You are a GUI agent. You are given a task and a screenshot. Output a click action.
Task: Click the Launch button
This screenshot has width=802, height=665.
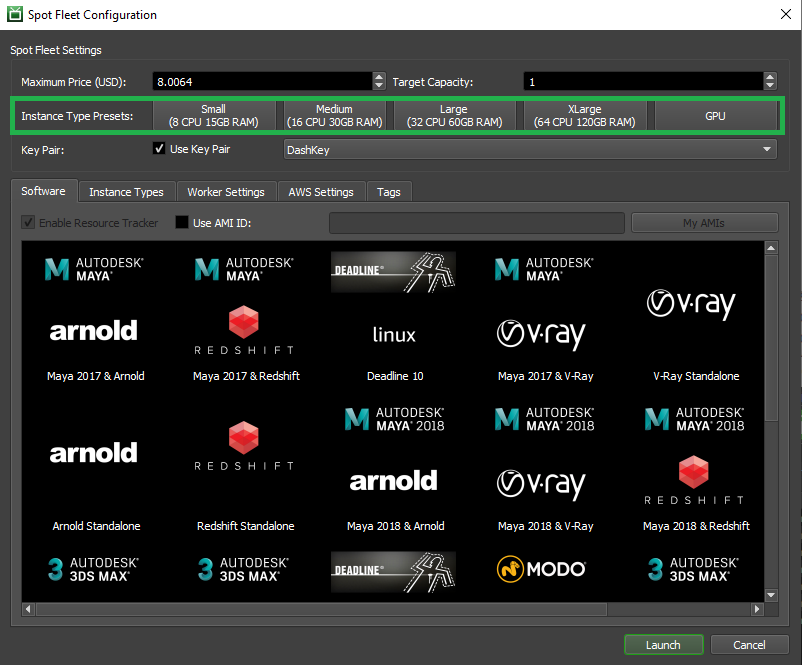662,645
